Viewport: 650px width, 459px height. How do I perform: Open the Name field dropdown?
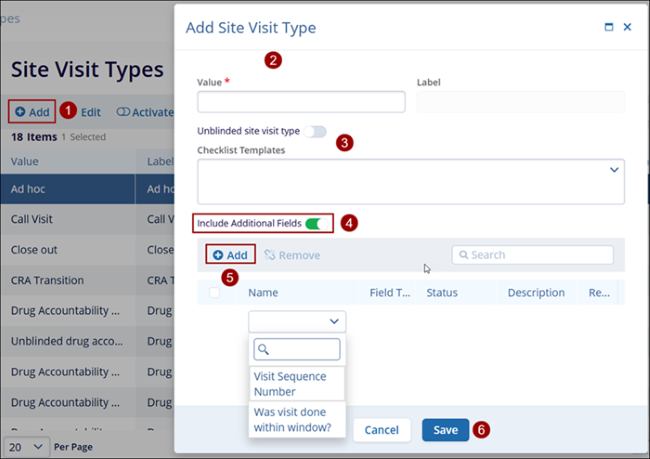coord(297,321)
